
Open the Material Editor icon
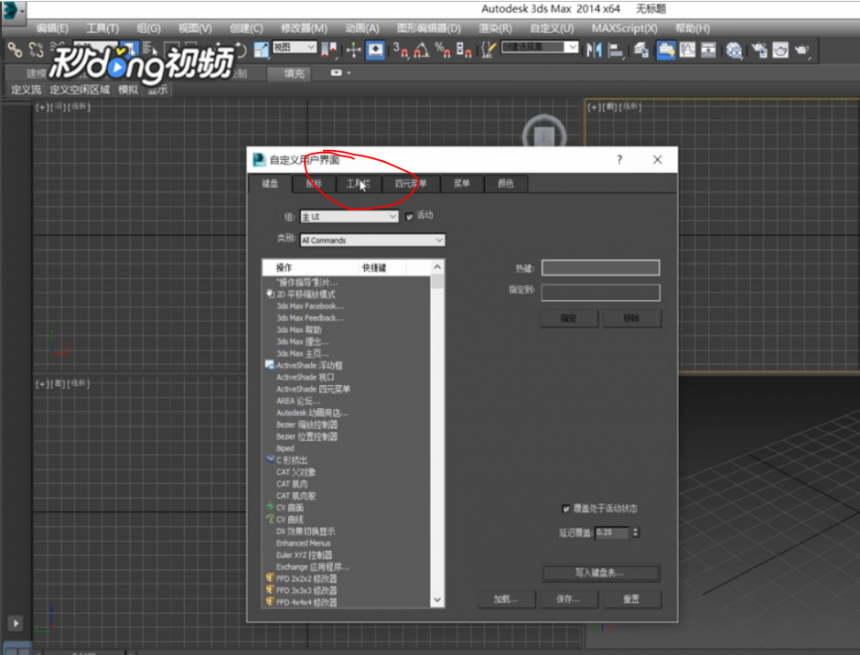pyautogui.click(x=734, y=50)
